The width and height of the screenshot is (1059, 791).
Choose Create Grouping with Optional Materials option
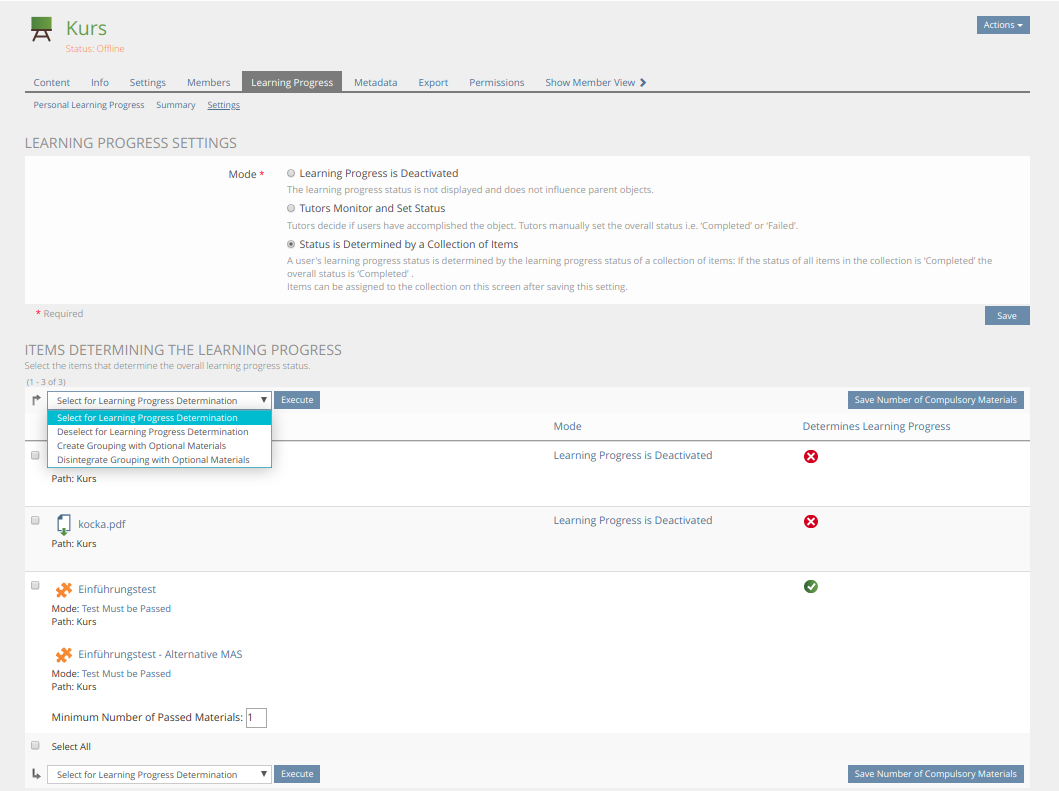click(x=141, y=446)
